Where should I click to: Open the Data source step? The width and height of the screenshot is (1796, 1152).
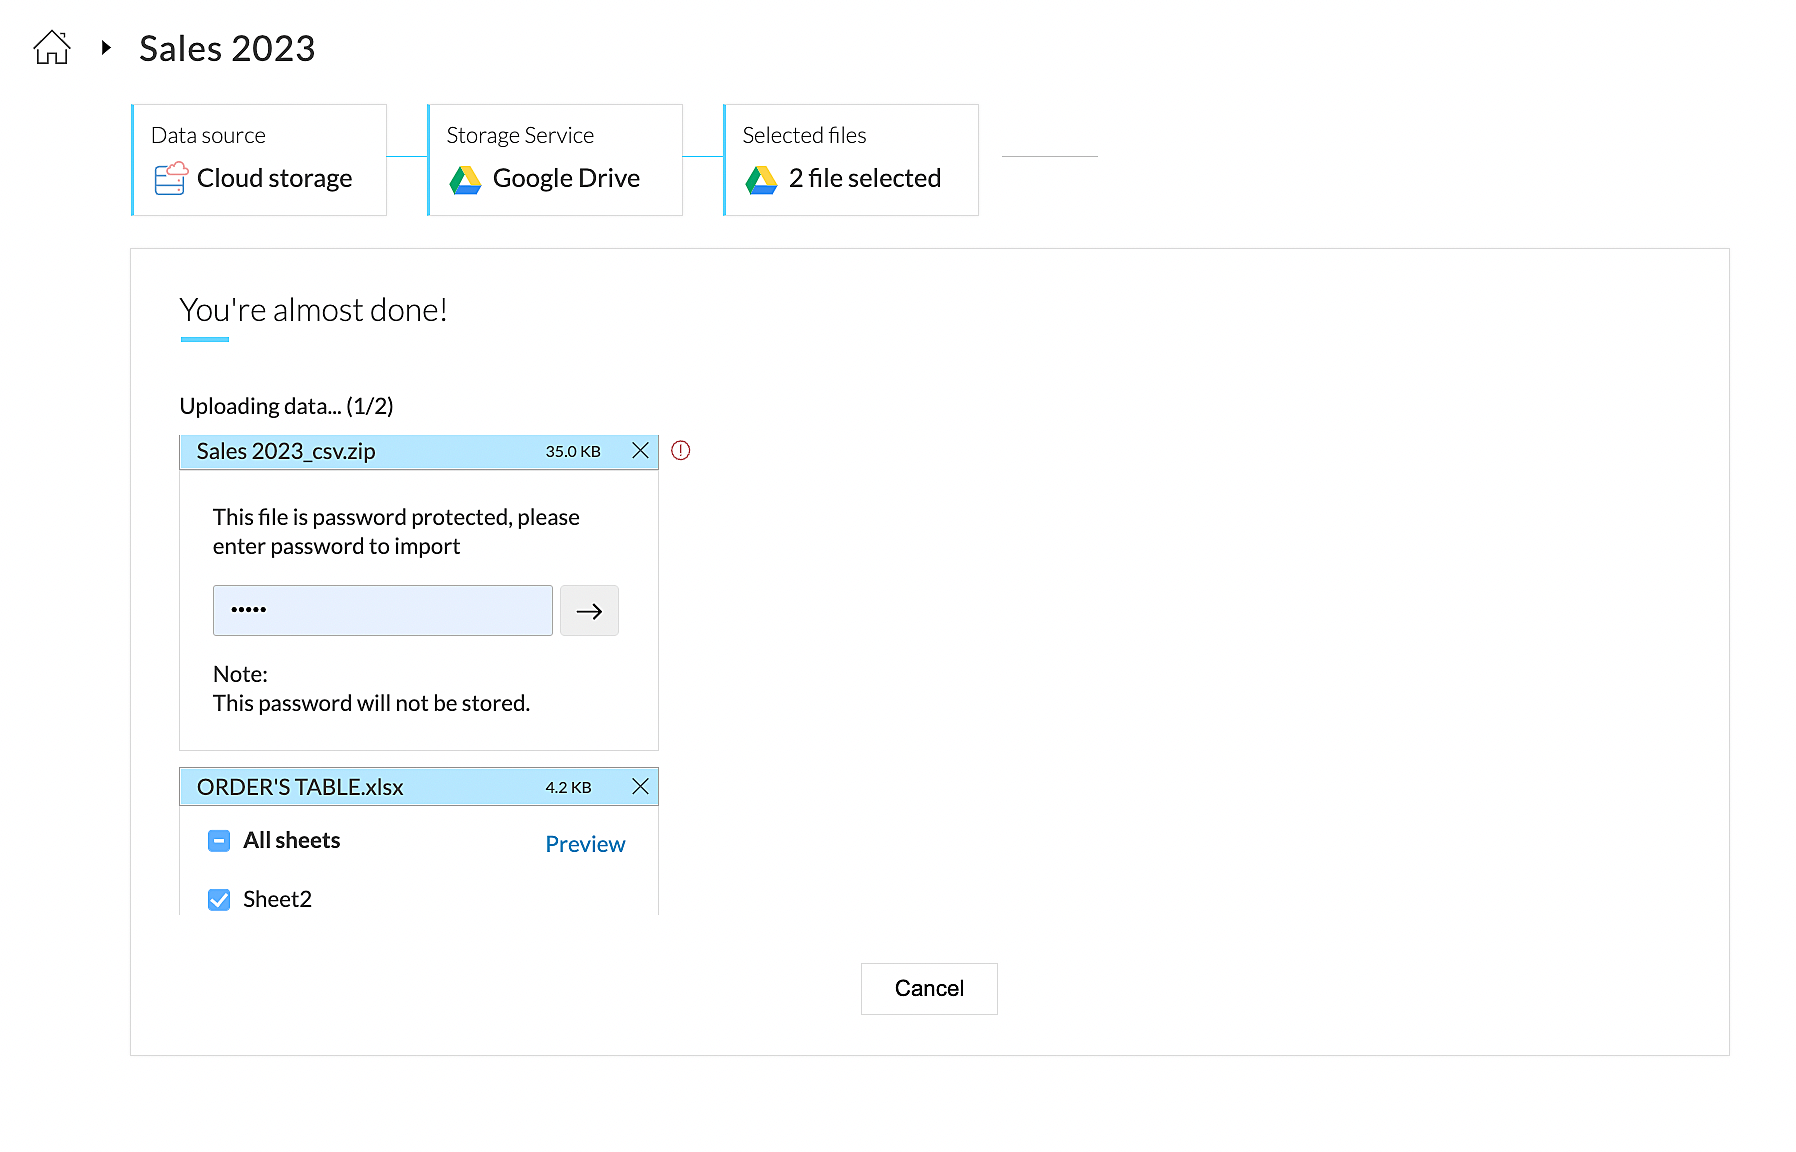point(259,160)
